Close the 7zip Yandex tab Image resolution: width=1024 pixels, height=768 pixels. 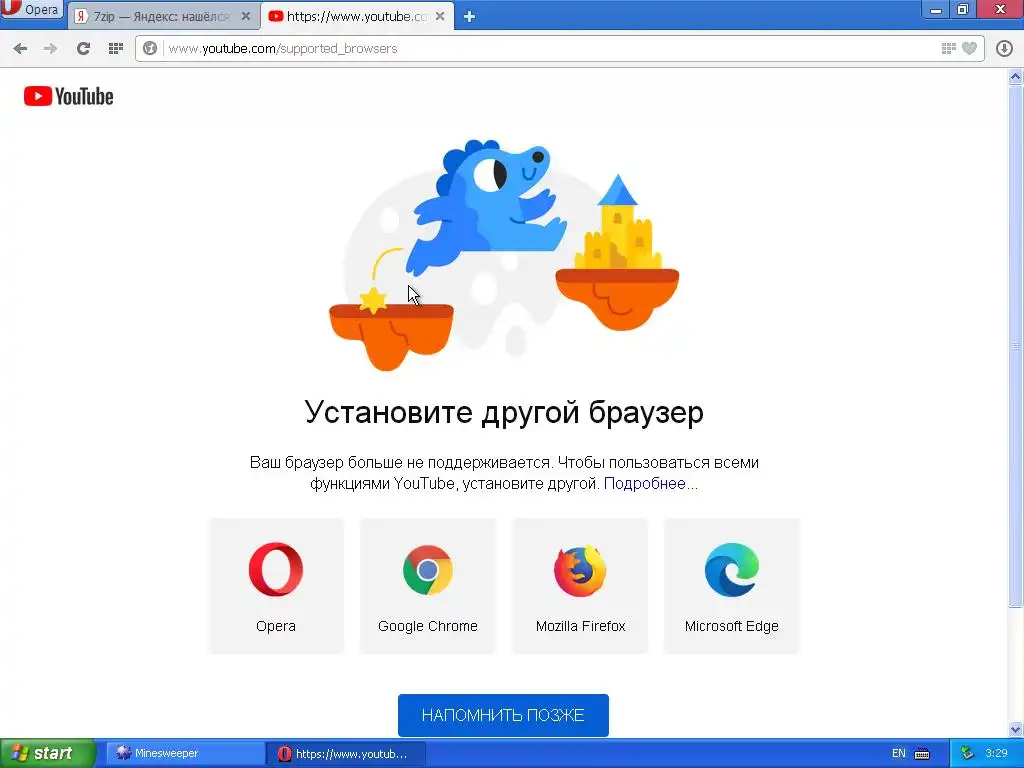click(246, 16)
